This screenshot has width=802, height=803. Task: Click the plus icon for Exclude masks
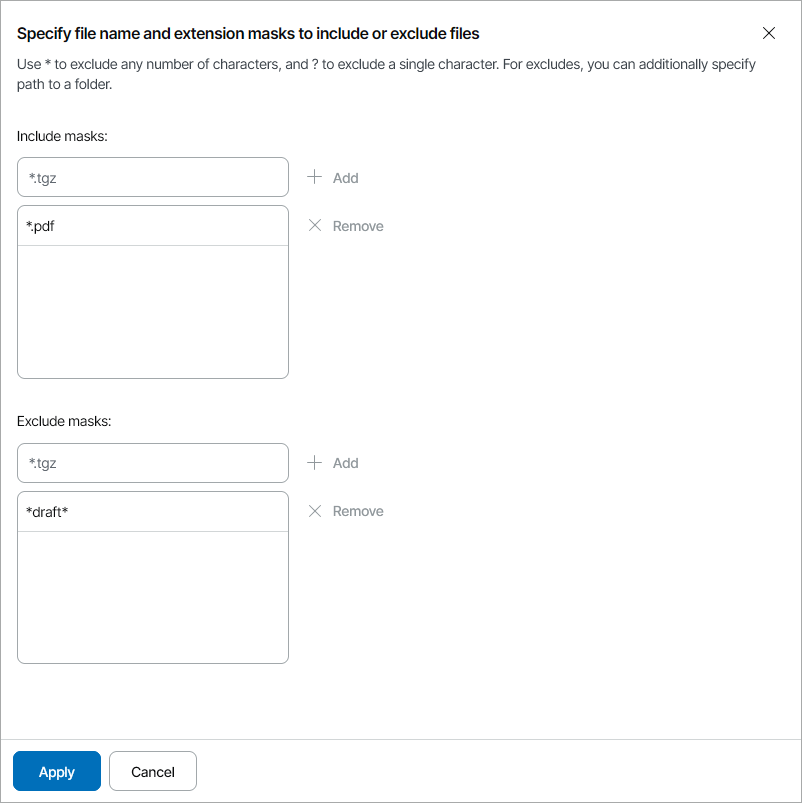[x=315, y=463]
